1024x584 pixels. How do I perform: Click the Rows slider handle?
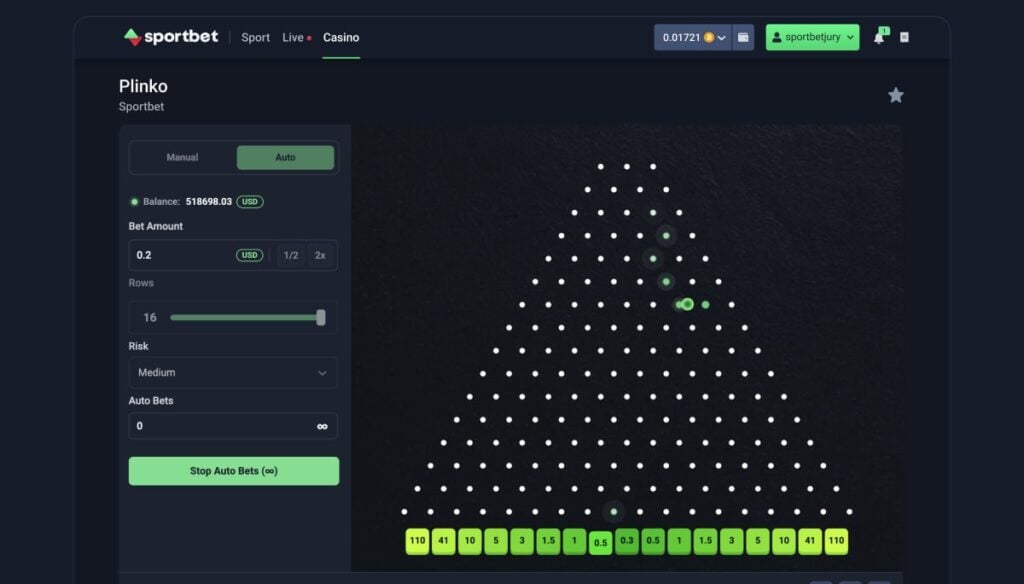coord(321,317)
